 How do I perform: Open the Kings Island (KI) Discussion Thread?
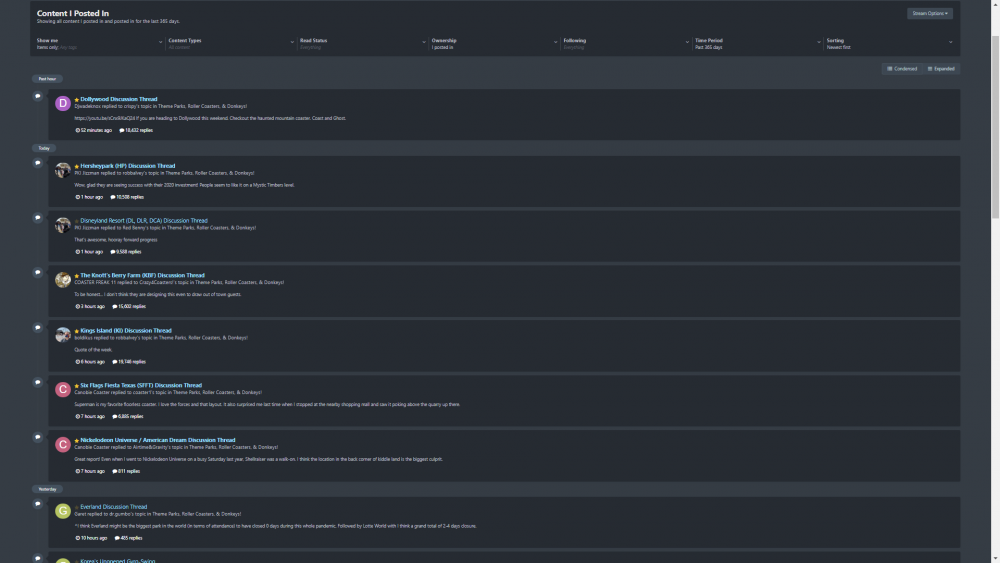coord(126,330)
